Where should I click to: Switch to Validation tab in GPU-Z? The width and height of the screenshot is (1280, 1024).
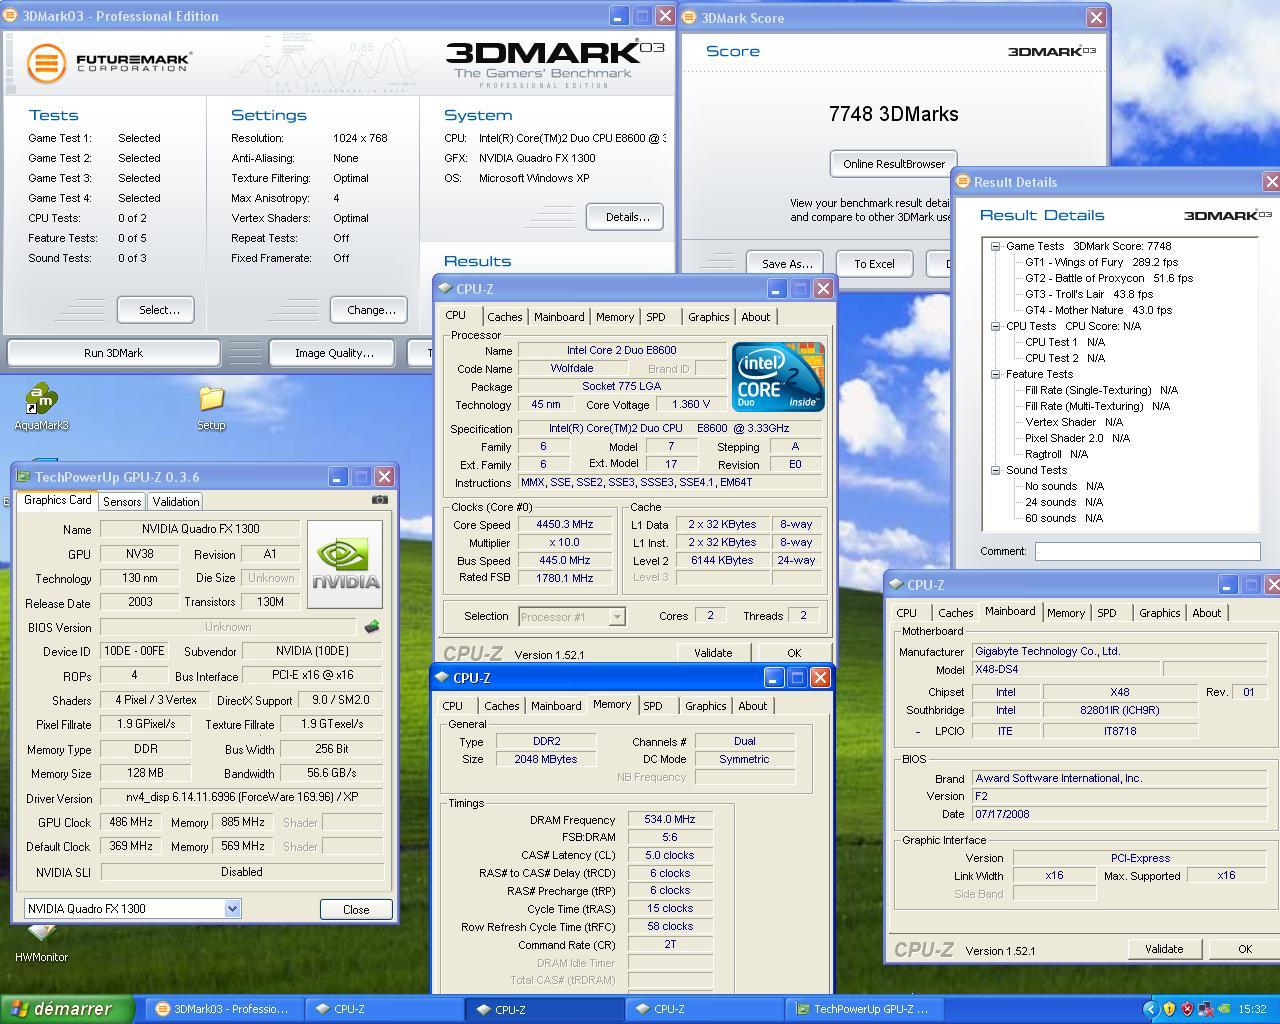(176, 502)
